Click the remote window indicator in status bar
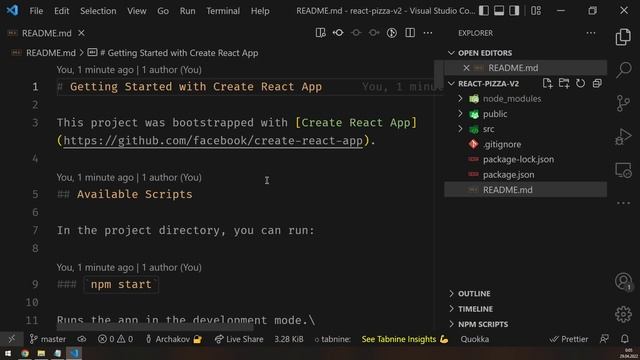 tap(11, 339)
